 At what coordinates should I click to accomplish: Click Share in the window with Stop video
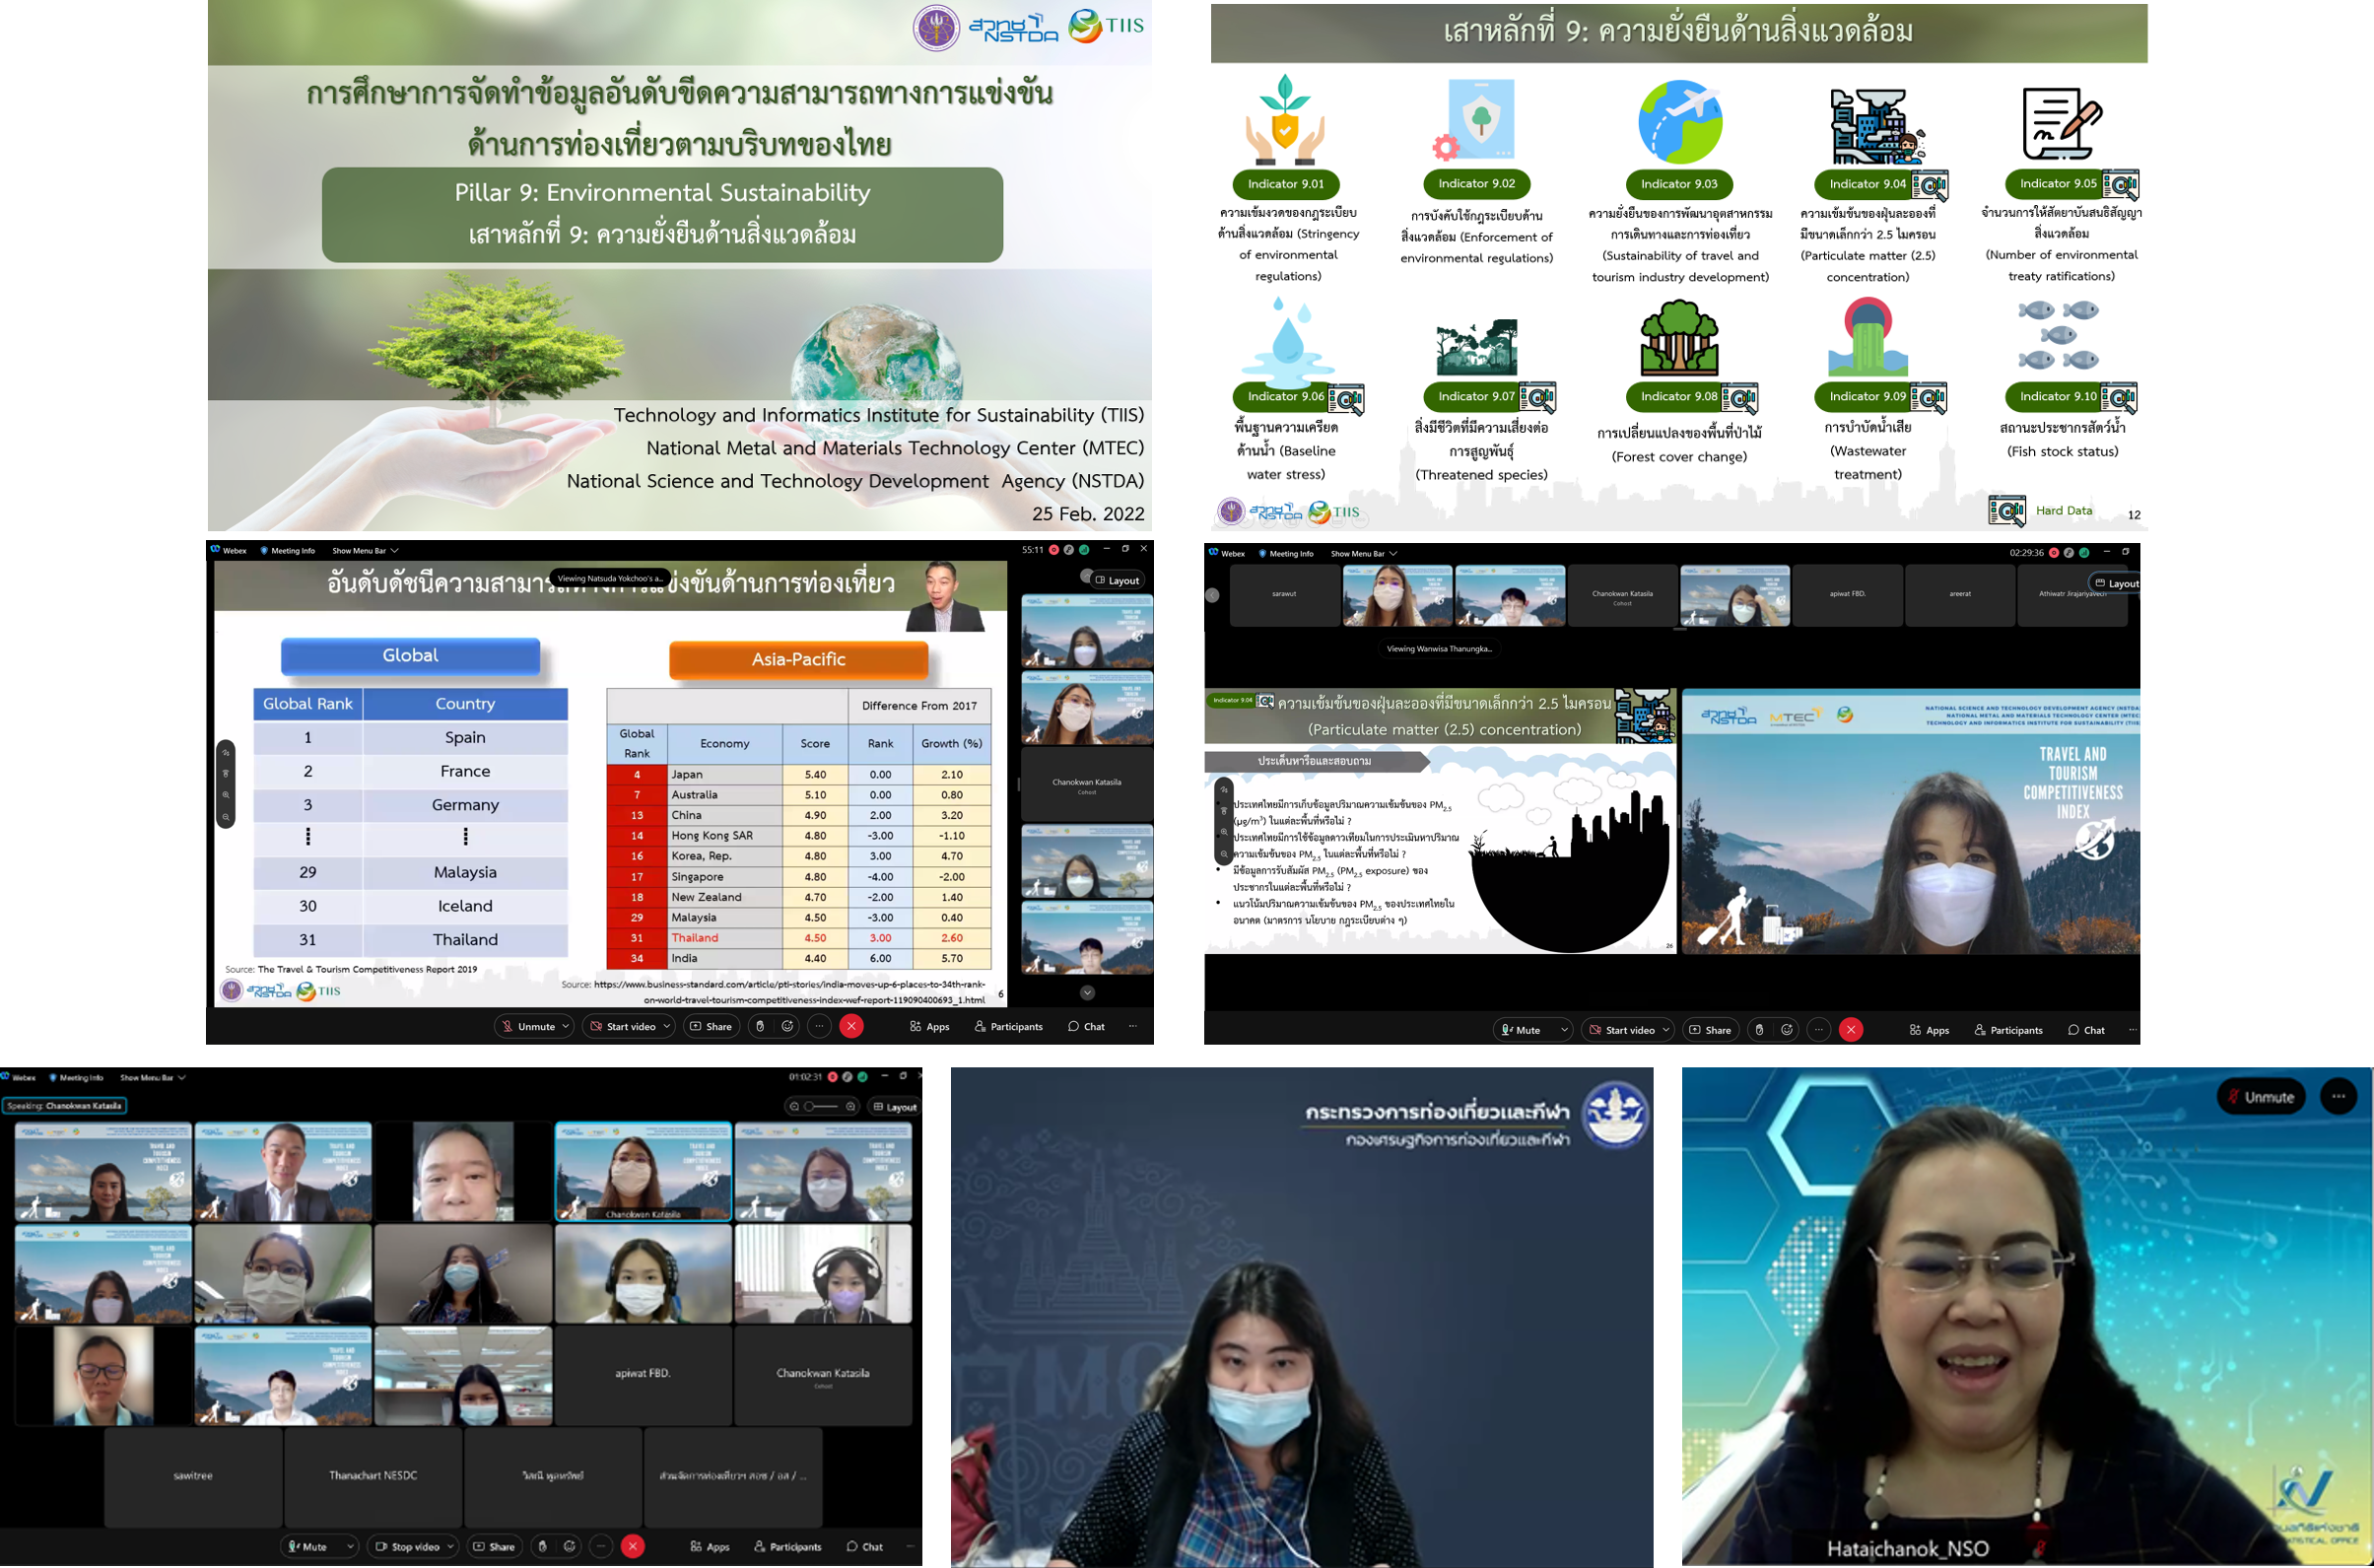click(x=494, y=1546)
